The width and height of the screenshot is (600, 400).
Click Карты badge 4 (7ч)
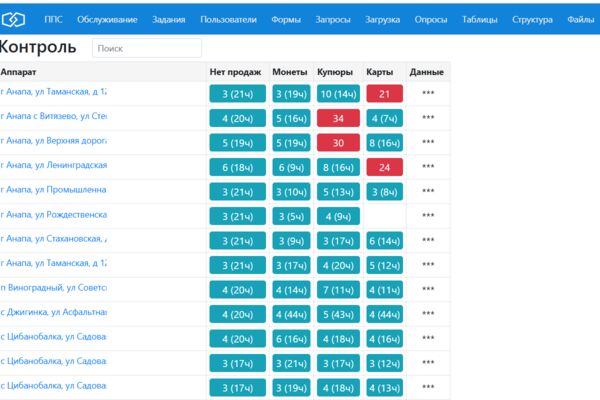[385, 118]
